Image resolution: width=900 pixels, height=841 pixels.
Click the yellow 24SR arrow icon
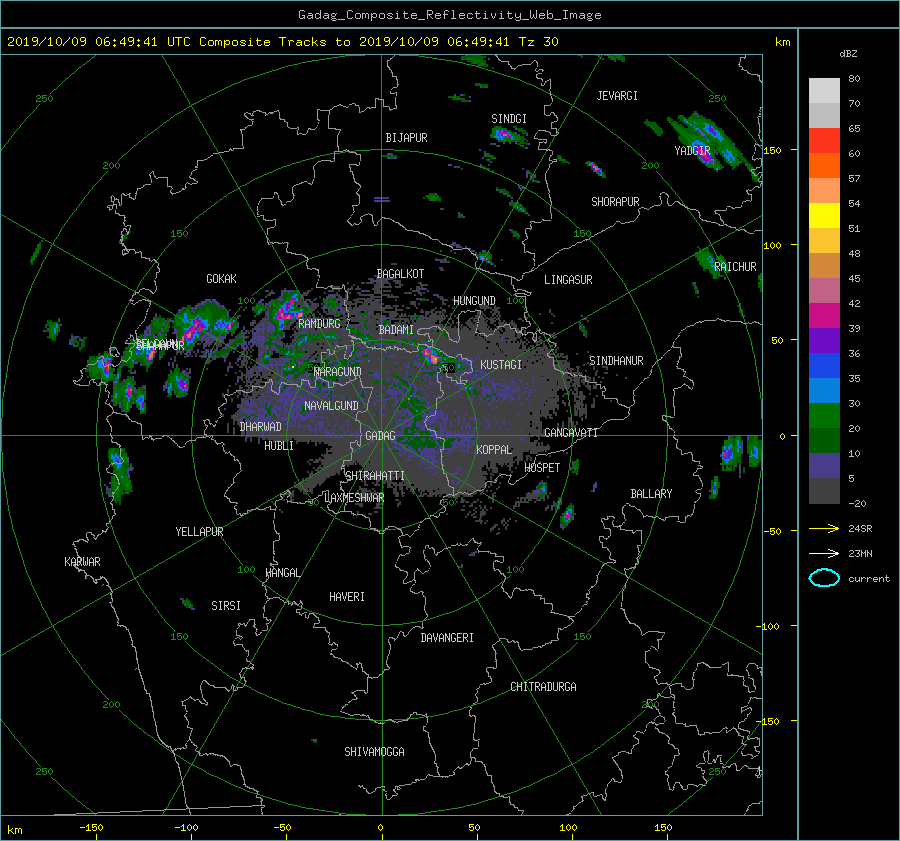click(x=824, y=528)
